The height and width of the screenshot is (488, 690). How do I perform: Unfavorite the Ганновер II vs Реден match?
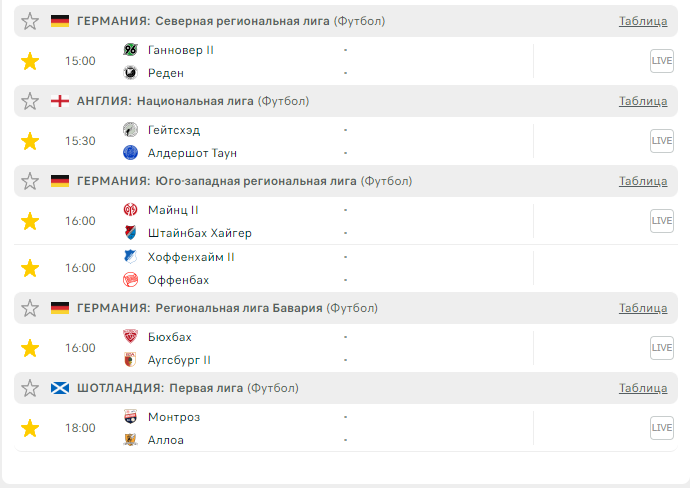30,61
